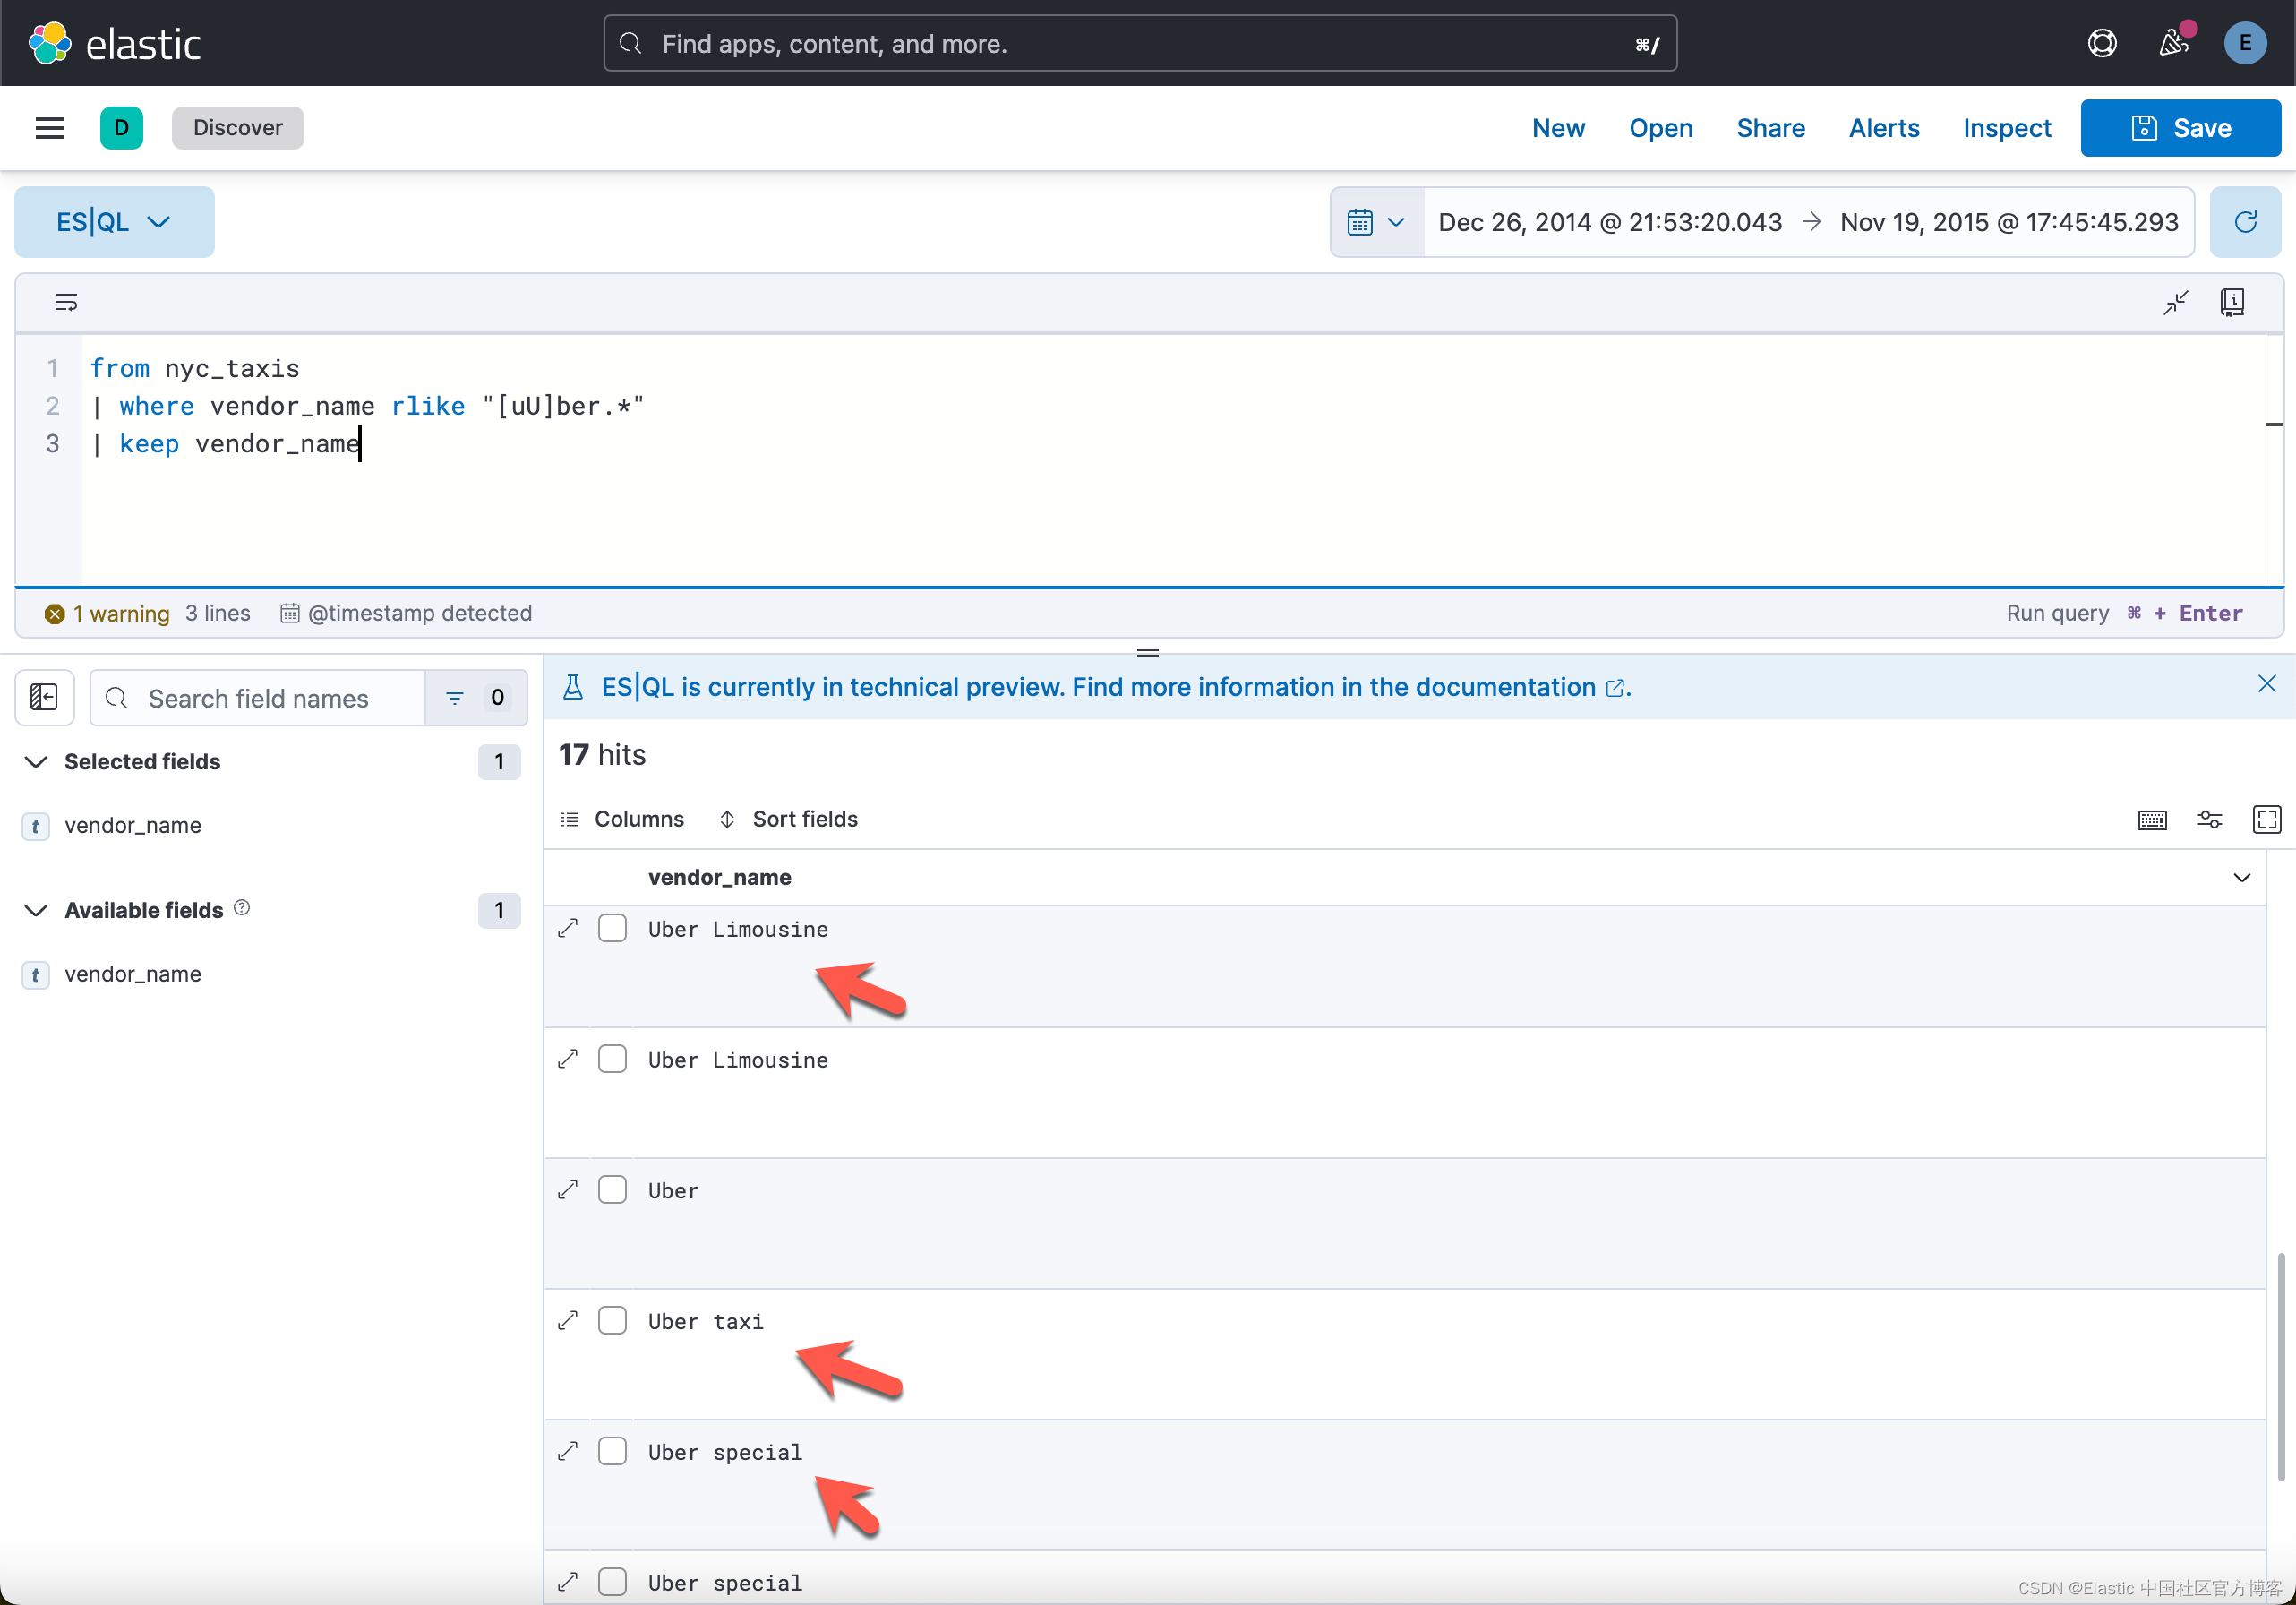Open display options in the results toolbar
The width and height of the screenshot is (2296, 1605).
pyautogui.click(x=2210, y=819)
